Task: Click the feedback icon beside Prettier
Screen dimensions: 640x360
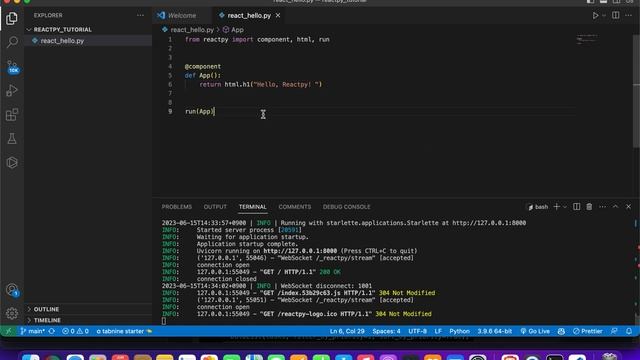Action: pyautogui.click(x=614, y=331)
